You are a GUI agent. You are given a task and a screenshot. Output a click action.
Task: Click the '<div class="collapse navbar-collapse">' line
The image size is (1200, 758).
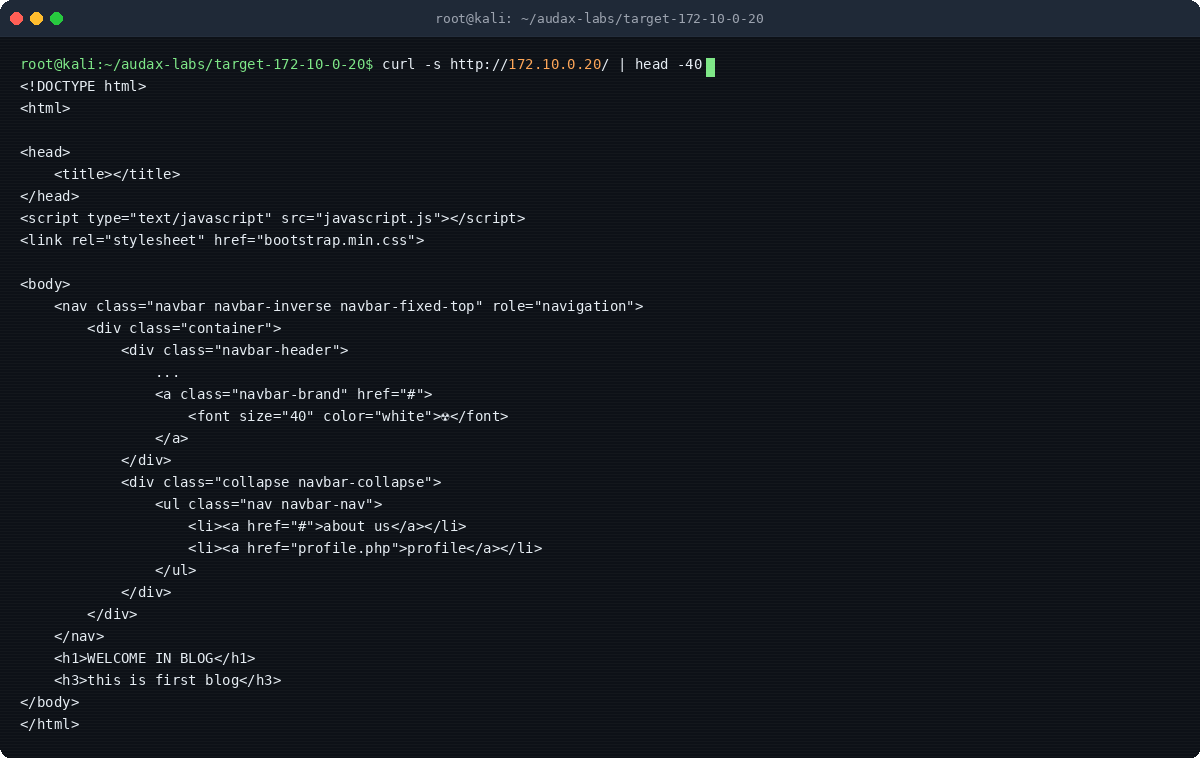tap(281, 482)
